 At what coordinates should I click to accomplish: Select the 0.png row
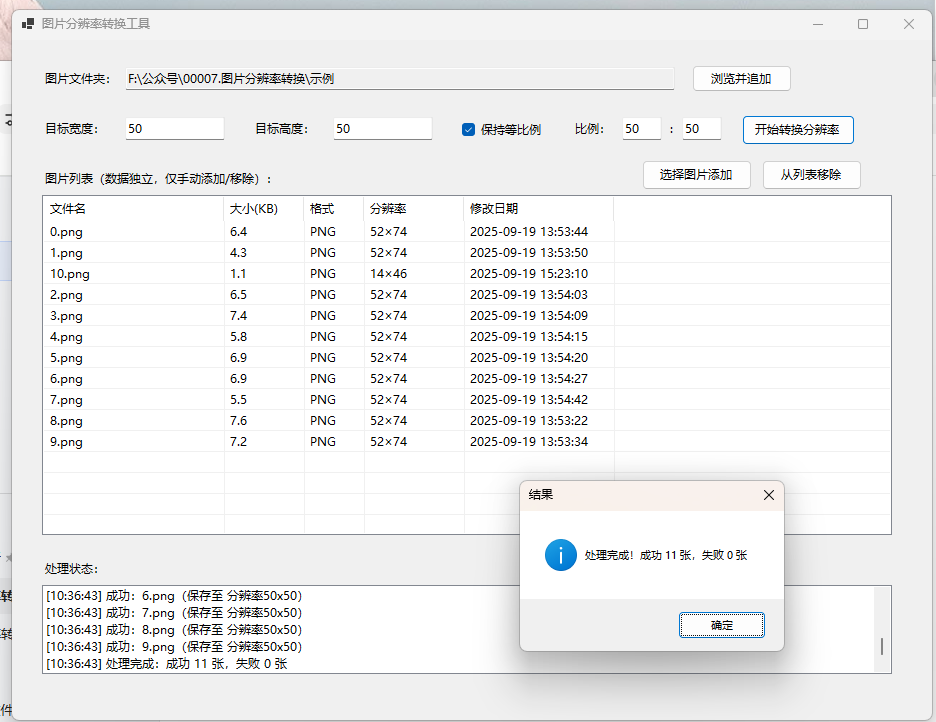(467, 232)
